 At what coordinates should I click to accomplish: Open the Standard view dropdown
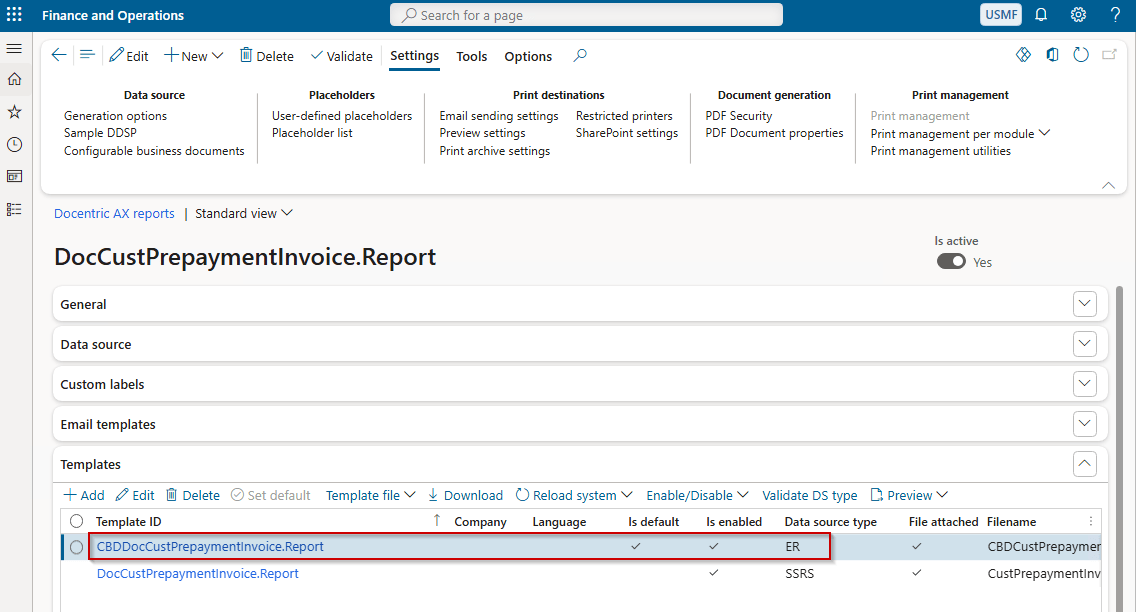tap(243, 214)
